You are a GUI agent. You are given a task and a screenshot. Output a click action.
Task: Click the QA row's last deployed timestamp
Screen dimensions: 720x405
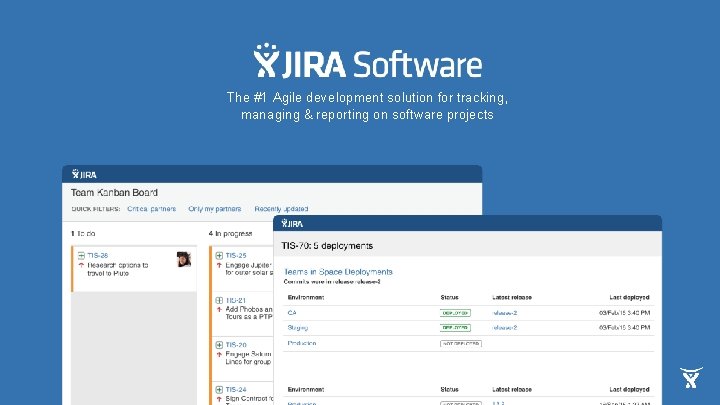624,313
